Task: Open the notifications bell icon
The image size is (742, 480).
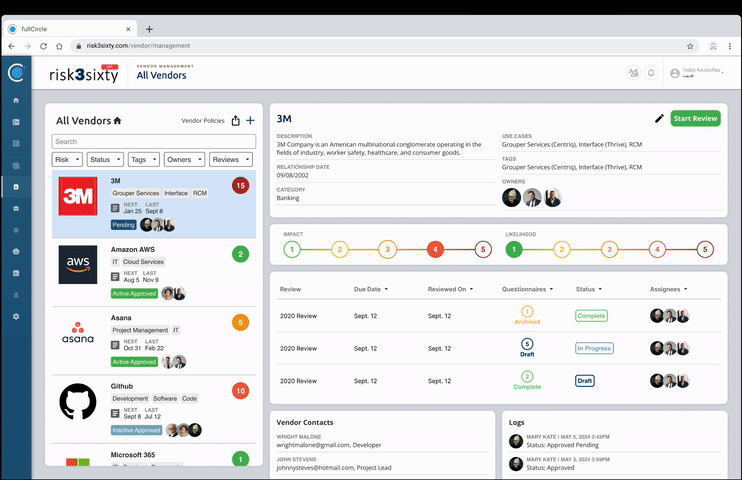Action: tap(651, 73)
